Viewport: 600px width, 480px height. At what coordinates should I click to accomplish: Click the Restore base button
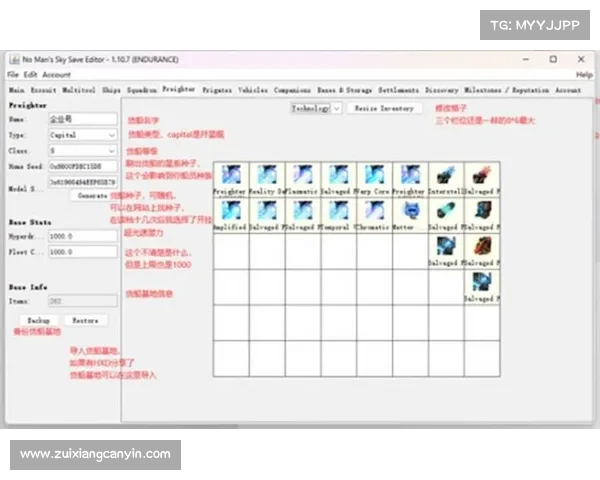(85, 320)
